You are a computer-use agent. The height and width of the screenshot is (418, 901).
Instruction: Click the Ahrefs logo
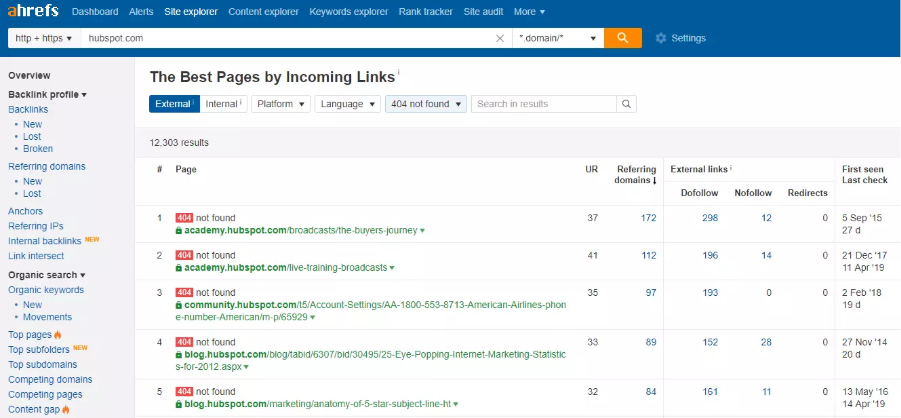32,11
